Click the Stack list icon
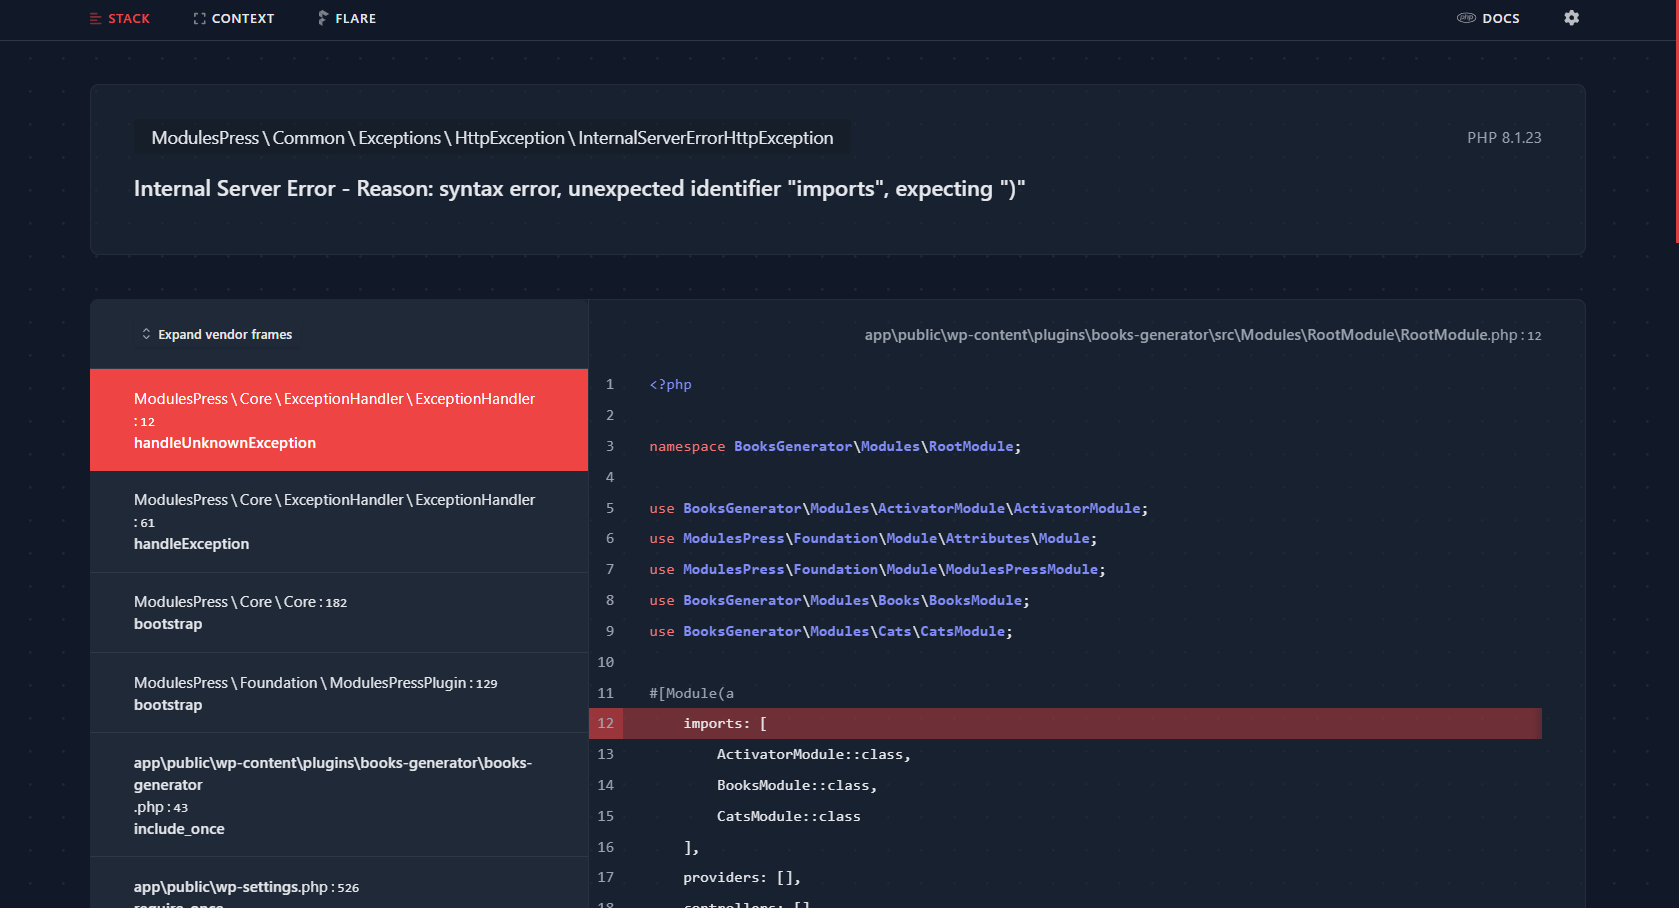This screenshot has width=1679, height=908. pos(96,18)
